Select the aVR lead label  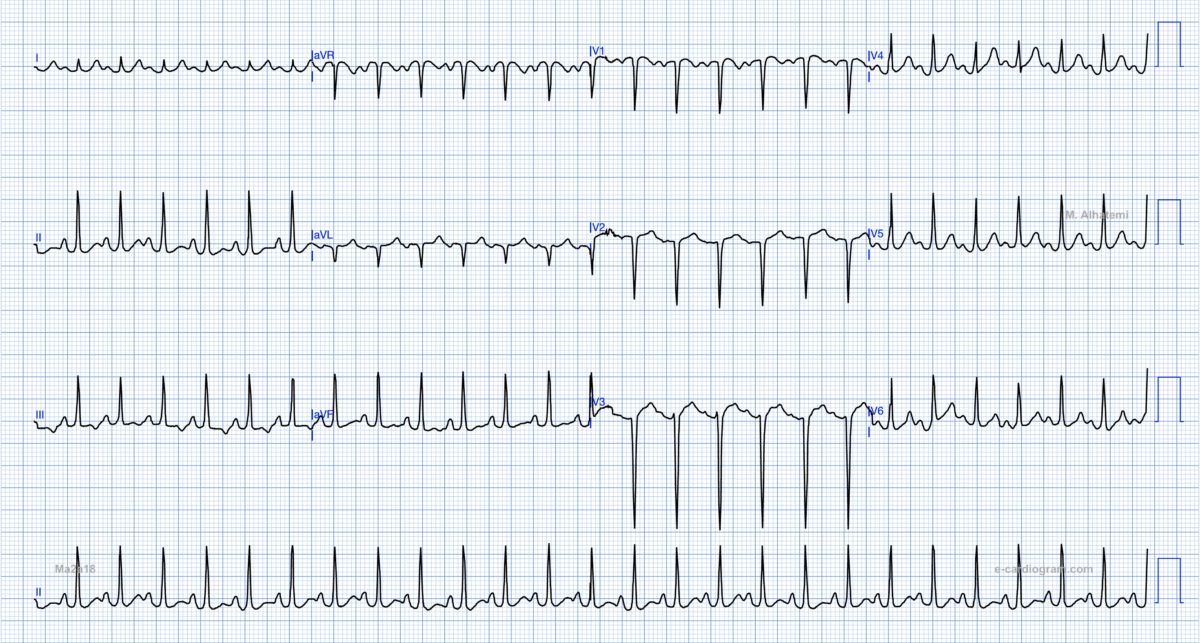click(323, 55)
